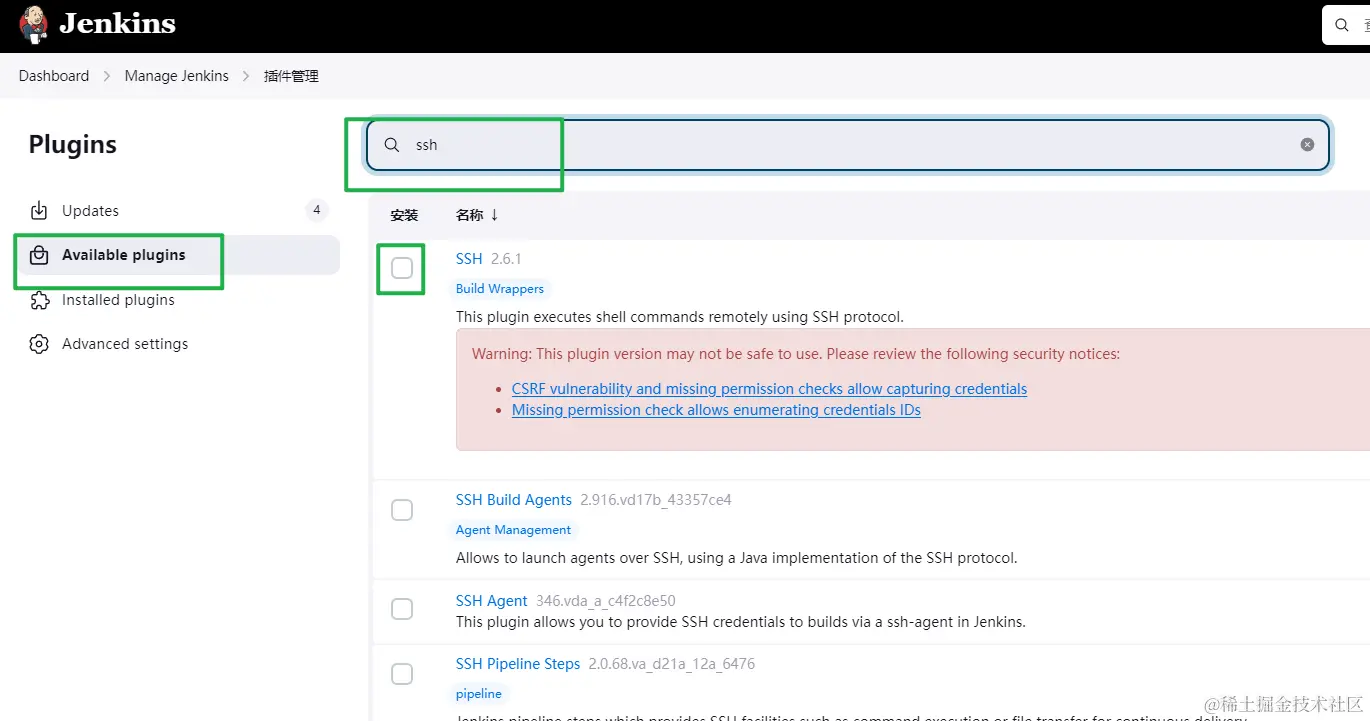Check the SSH Pipeline Steps checkbox
Image resolution: width=1370 pixels, height=721 pixels.
click(x=402, y=674)
